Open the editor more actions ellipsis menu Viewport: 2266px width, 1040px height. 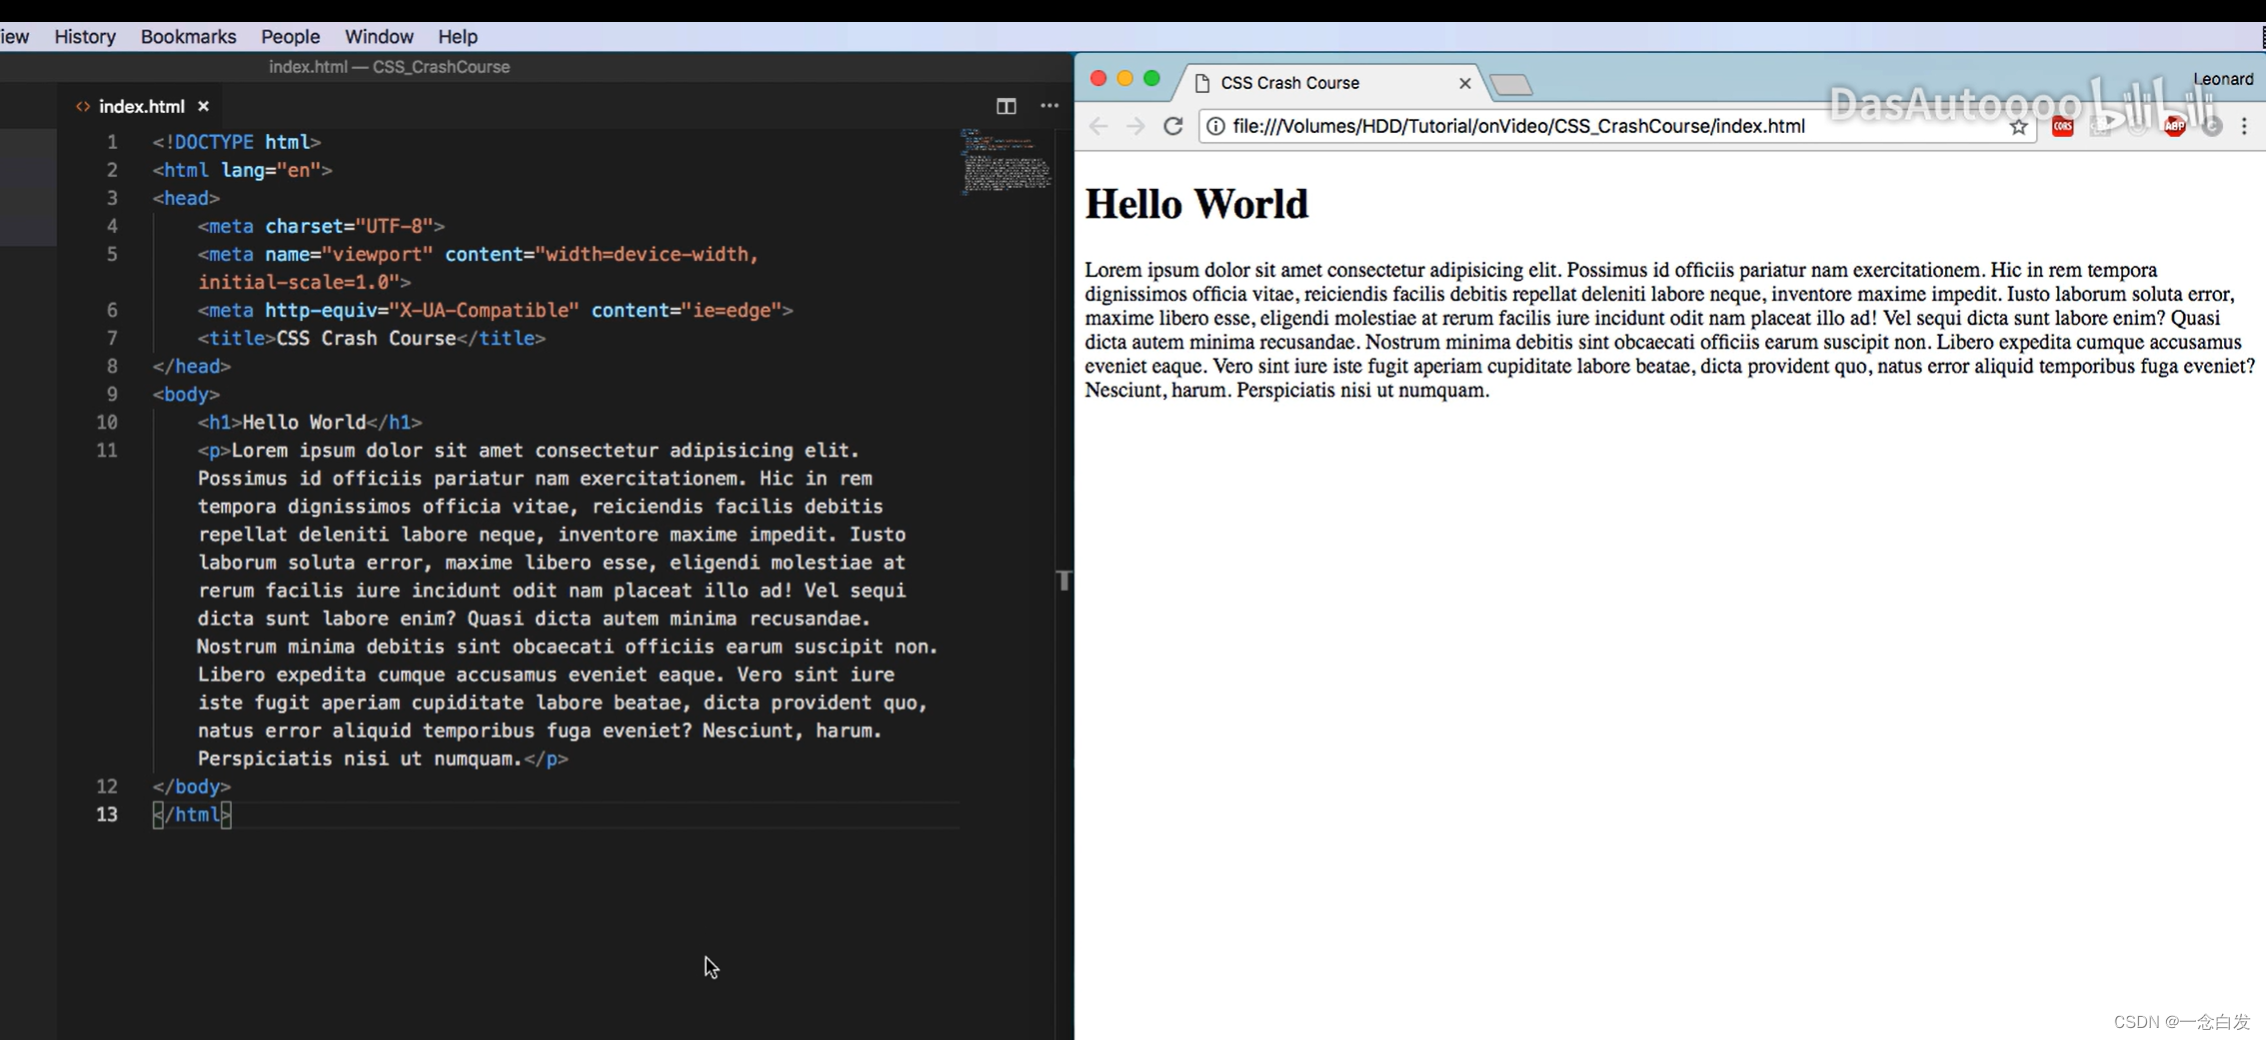coord(1048,105)
